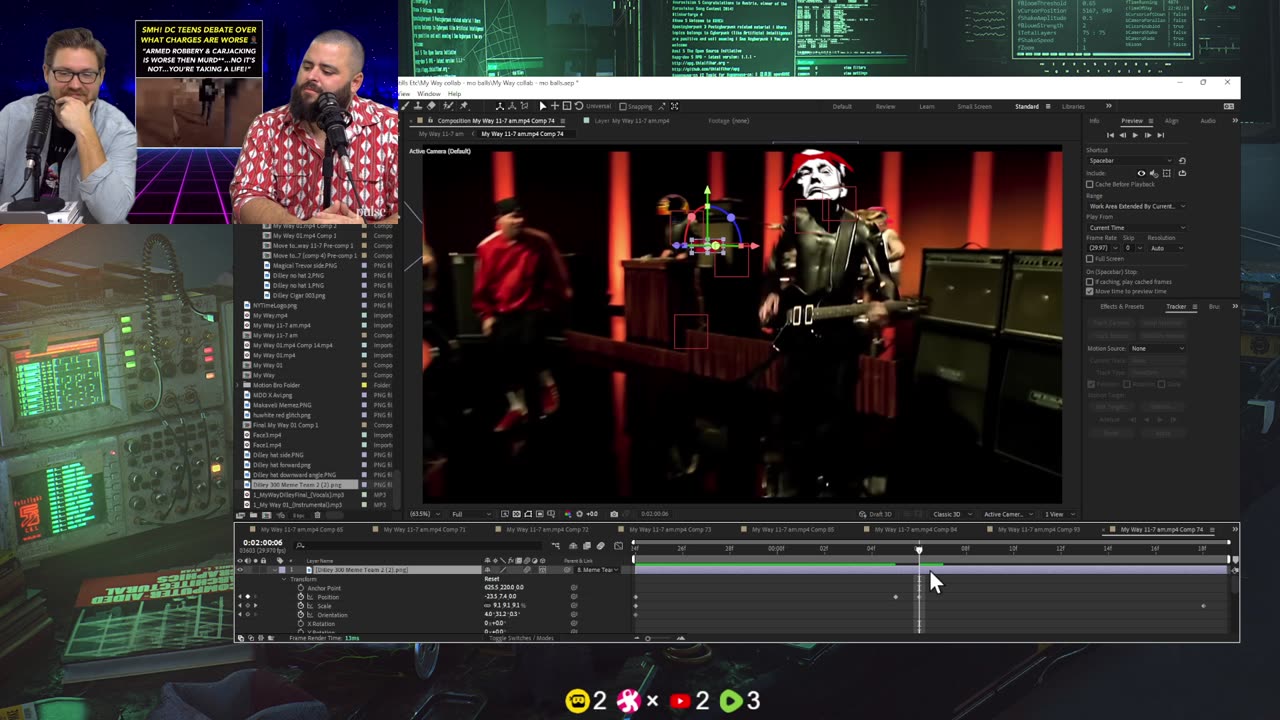Viewport: 1280px width, 720px height.
Task: Click the Composition Mini-Flowchart icon in timeline
Action: click(556, 546)
